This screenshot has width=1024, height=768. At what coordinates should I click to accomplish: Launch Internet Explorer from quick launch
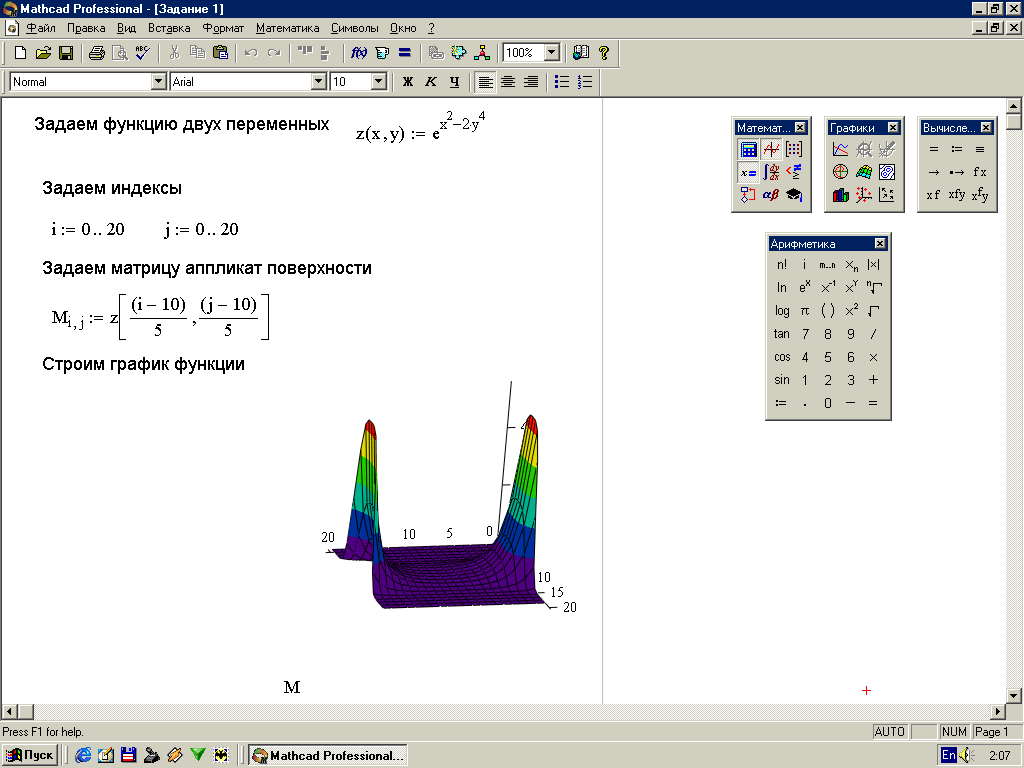point(83,756)
